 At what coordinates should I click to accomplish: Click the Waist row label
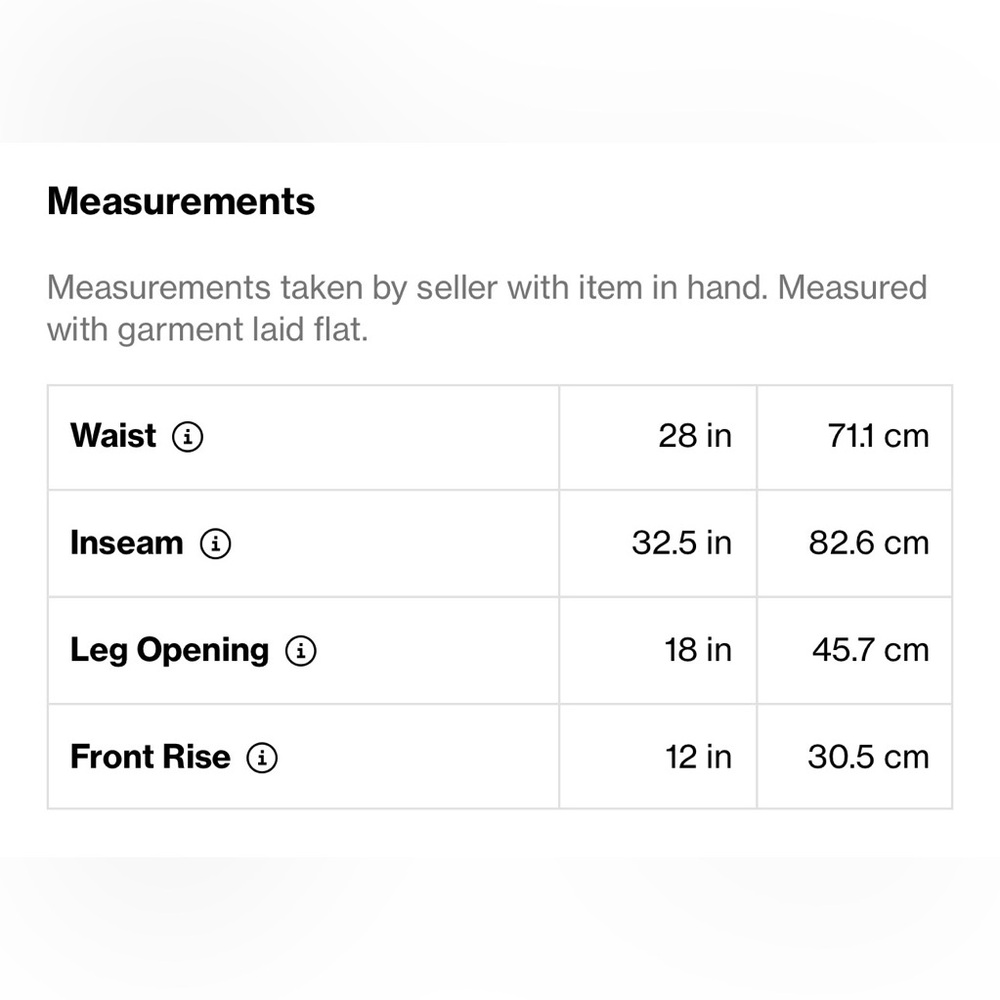pyautogui.click(x=113, y=437)
